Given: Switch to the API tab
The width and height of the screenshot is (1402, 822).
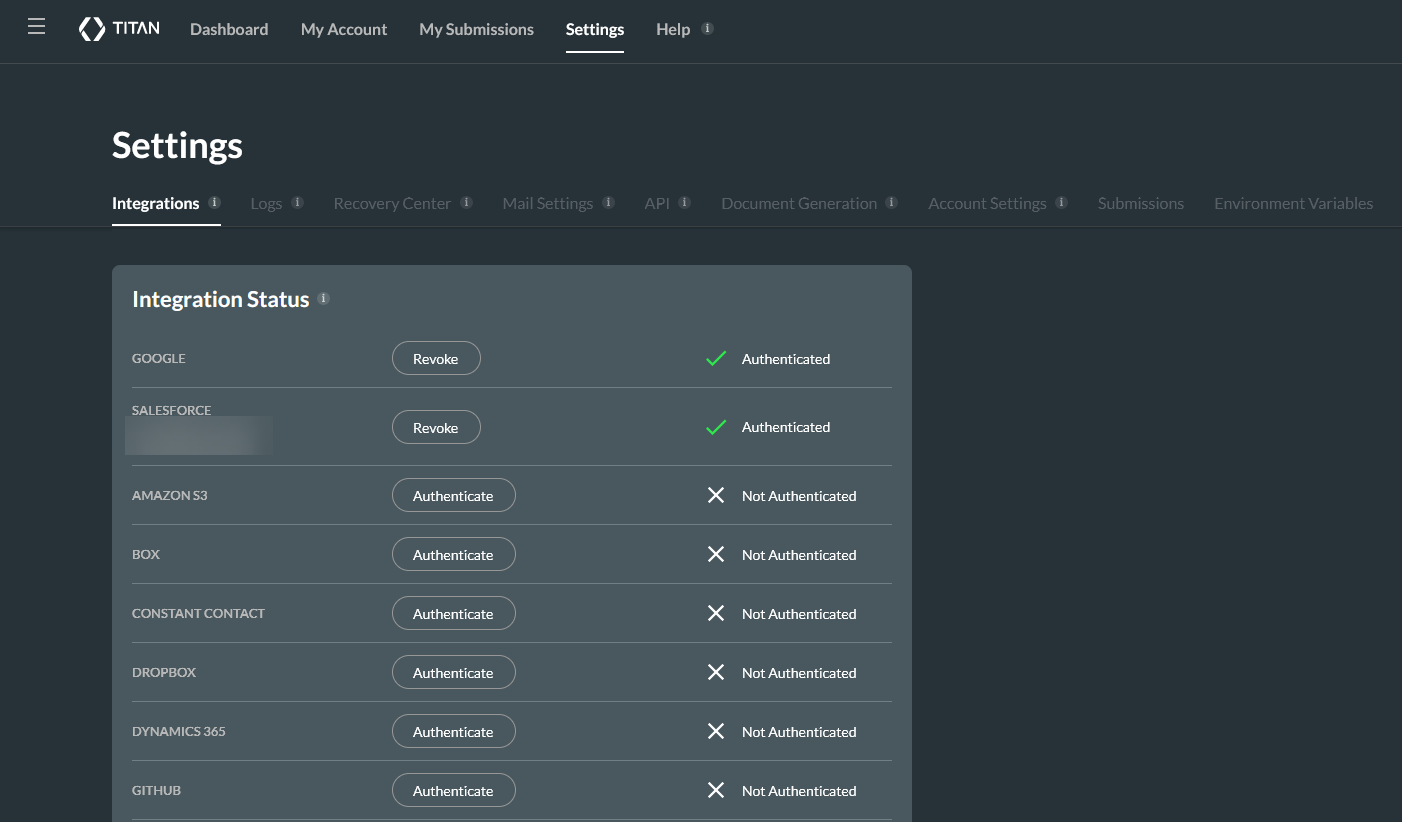Looking at the screenshot, I should 657,203.
